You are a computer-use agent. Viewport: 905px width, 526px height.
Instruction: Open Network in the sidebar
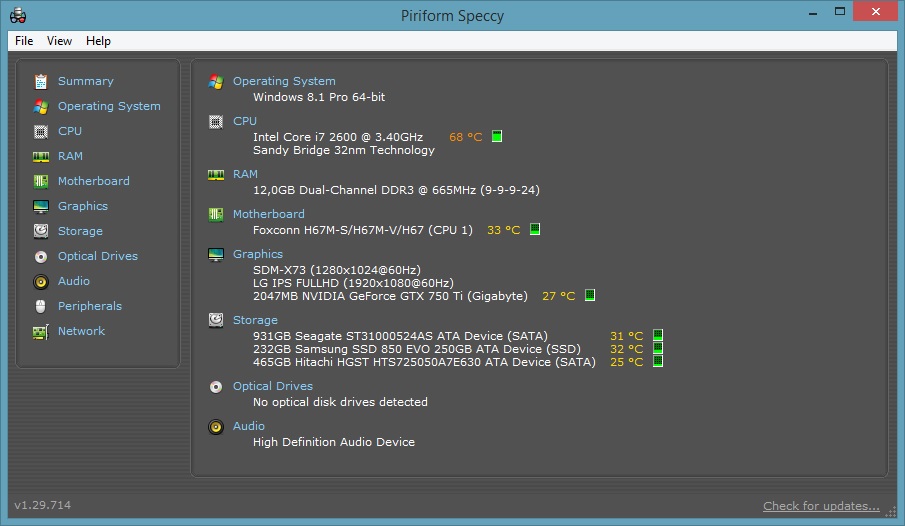tap(81, 331)
